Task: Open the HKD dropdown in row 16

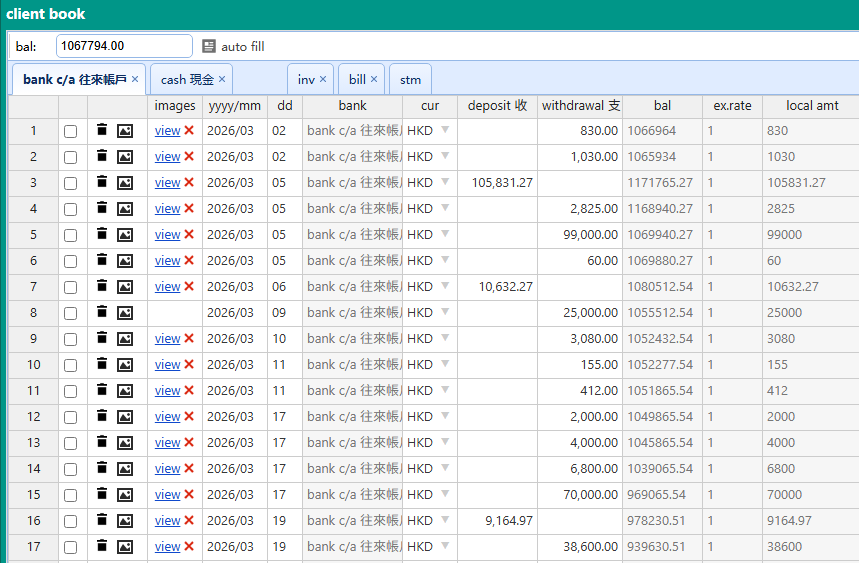Action: tap(445, 520)
